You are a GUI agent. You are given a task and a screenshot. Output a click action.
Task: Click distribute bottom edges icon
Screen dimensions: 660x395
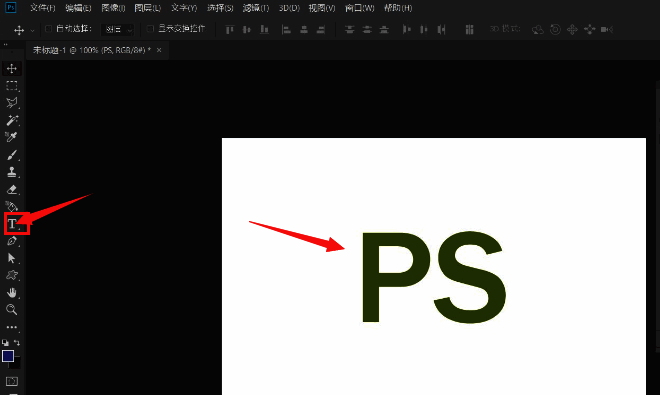384,29
